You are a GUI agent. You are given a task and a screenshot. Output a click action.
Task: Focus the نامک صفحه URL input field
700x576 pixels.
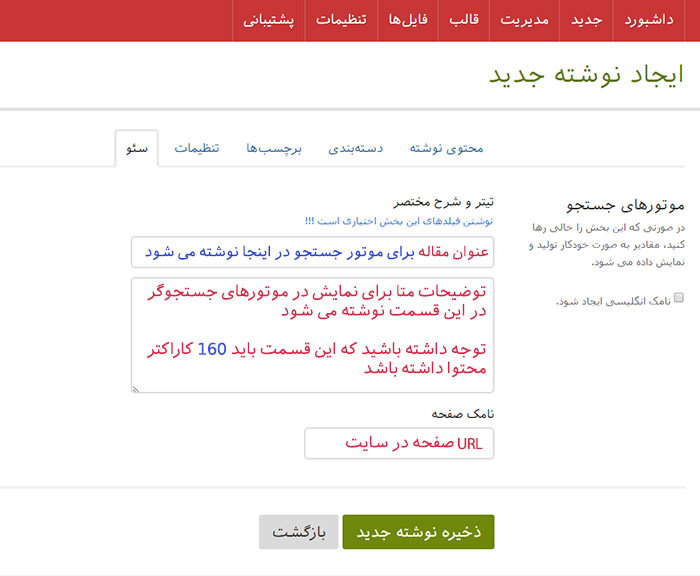(x=399, y=443)
